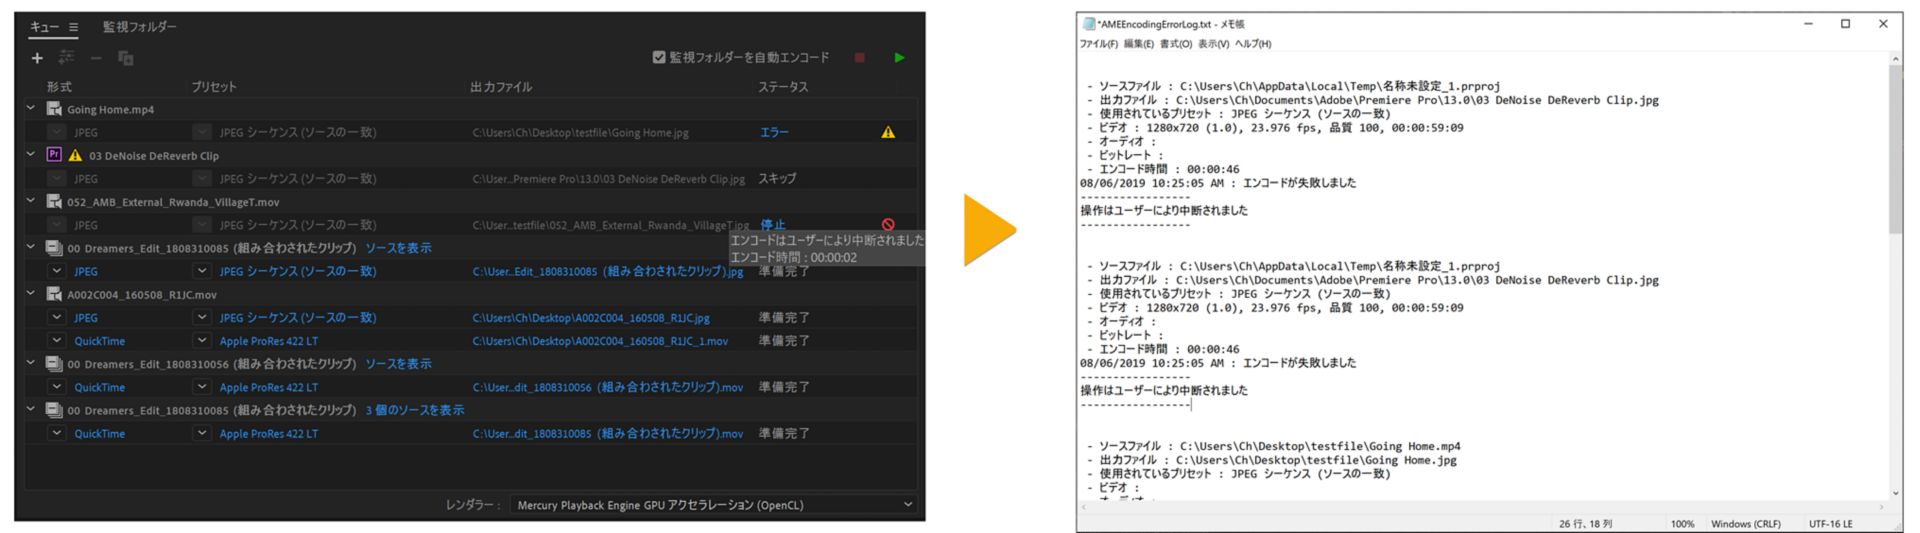Screen dimensions: 1920x533
Task: Click ソースを表示 beside Dreamers_Edit_1808310056
Action: click(x=398, y=364)
